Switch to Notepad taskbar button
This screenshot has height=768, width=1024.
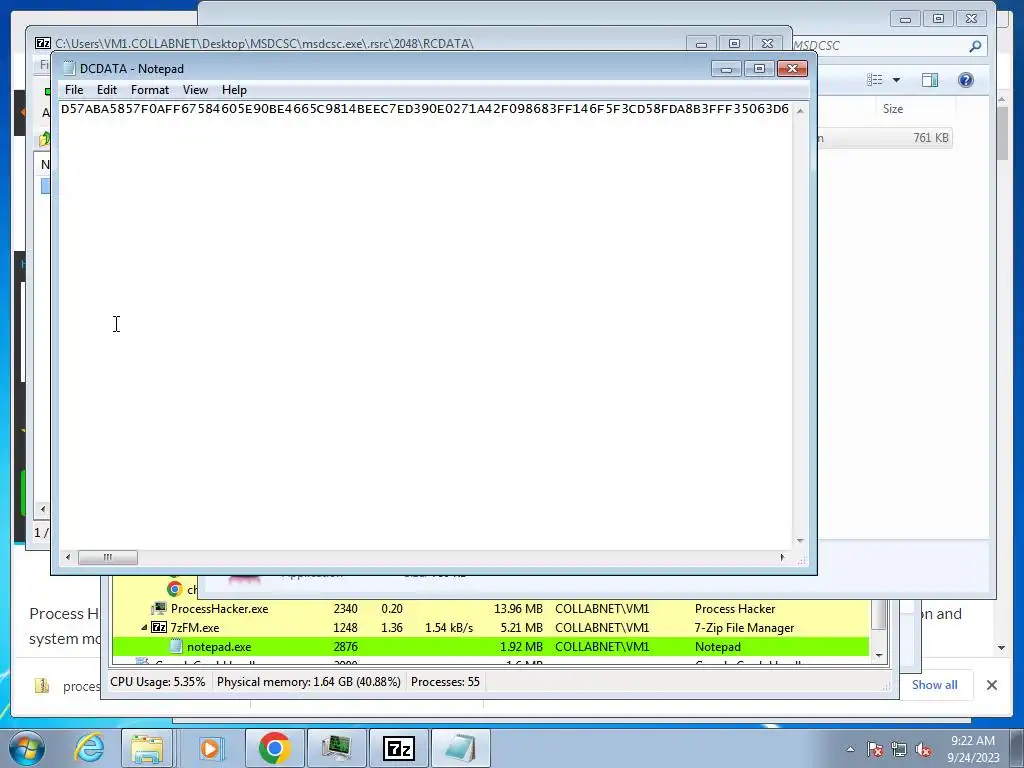pos(461,748)
